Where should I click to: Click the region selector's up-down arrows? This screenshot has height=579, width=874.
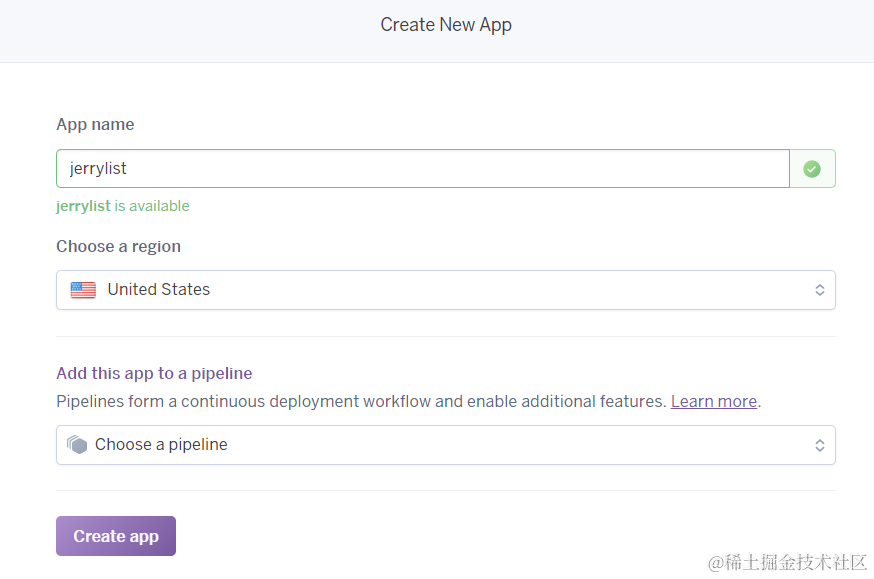(819, 290)
